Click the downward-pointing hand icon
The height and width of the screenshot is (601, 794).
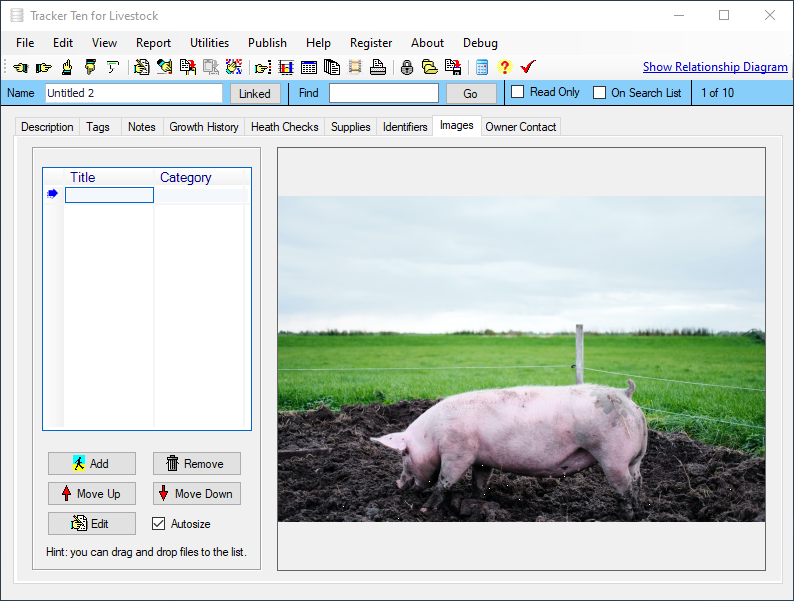[x=90, y=67]
